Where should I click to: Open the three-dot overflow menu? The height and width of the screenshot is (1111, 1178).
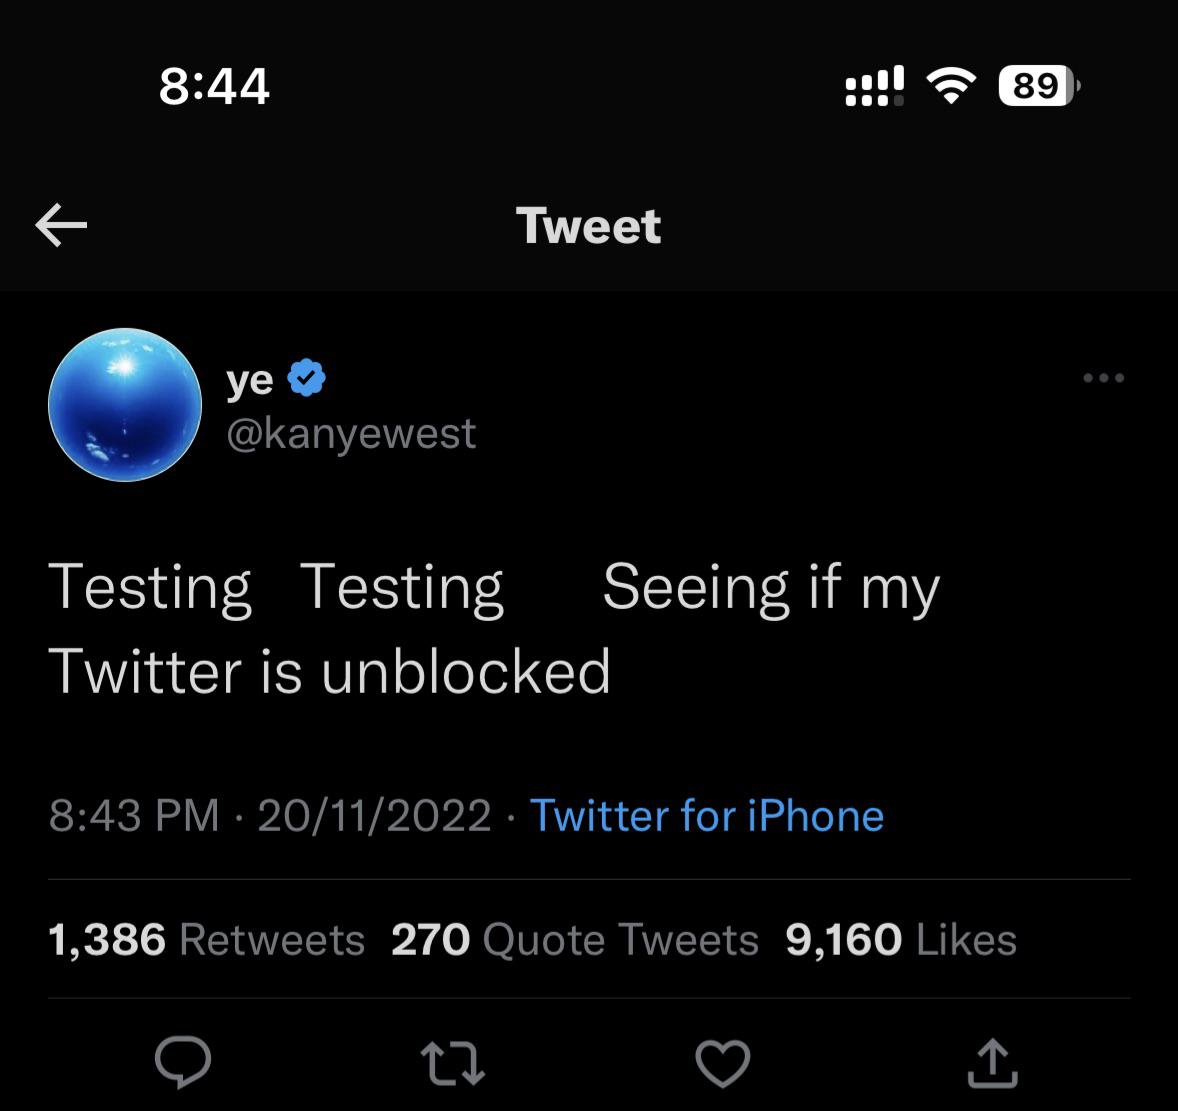click(x=1103, y=377)
